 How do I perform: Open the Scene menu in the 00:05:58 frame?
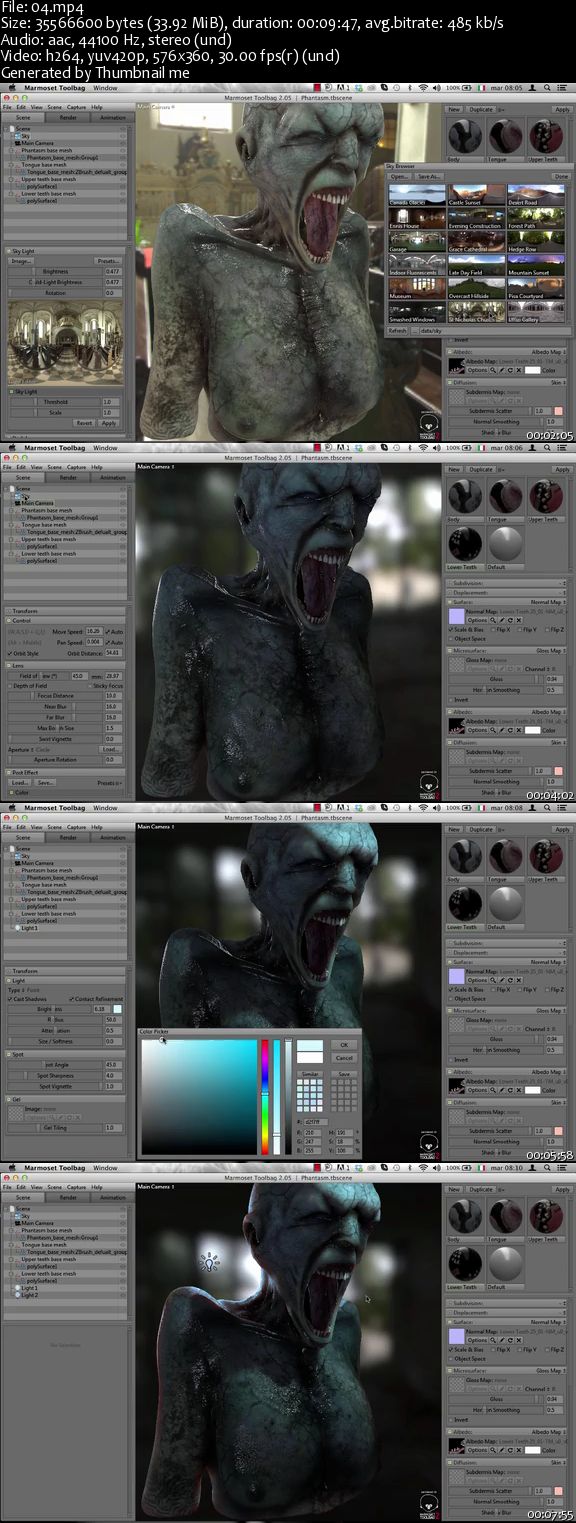(x=54, y=827)
